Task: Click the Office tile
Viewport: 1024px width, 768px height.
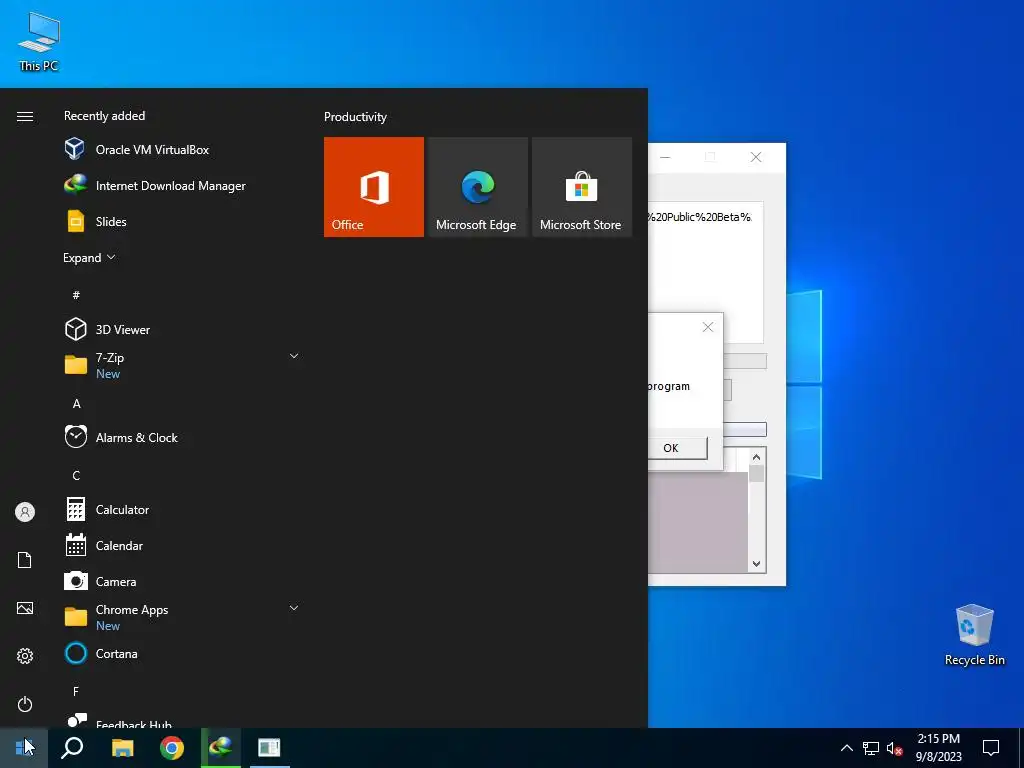Action: pyautogui.click(x=374, y=187)
